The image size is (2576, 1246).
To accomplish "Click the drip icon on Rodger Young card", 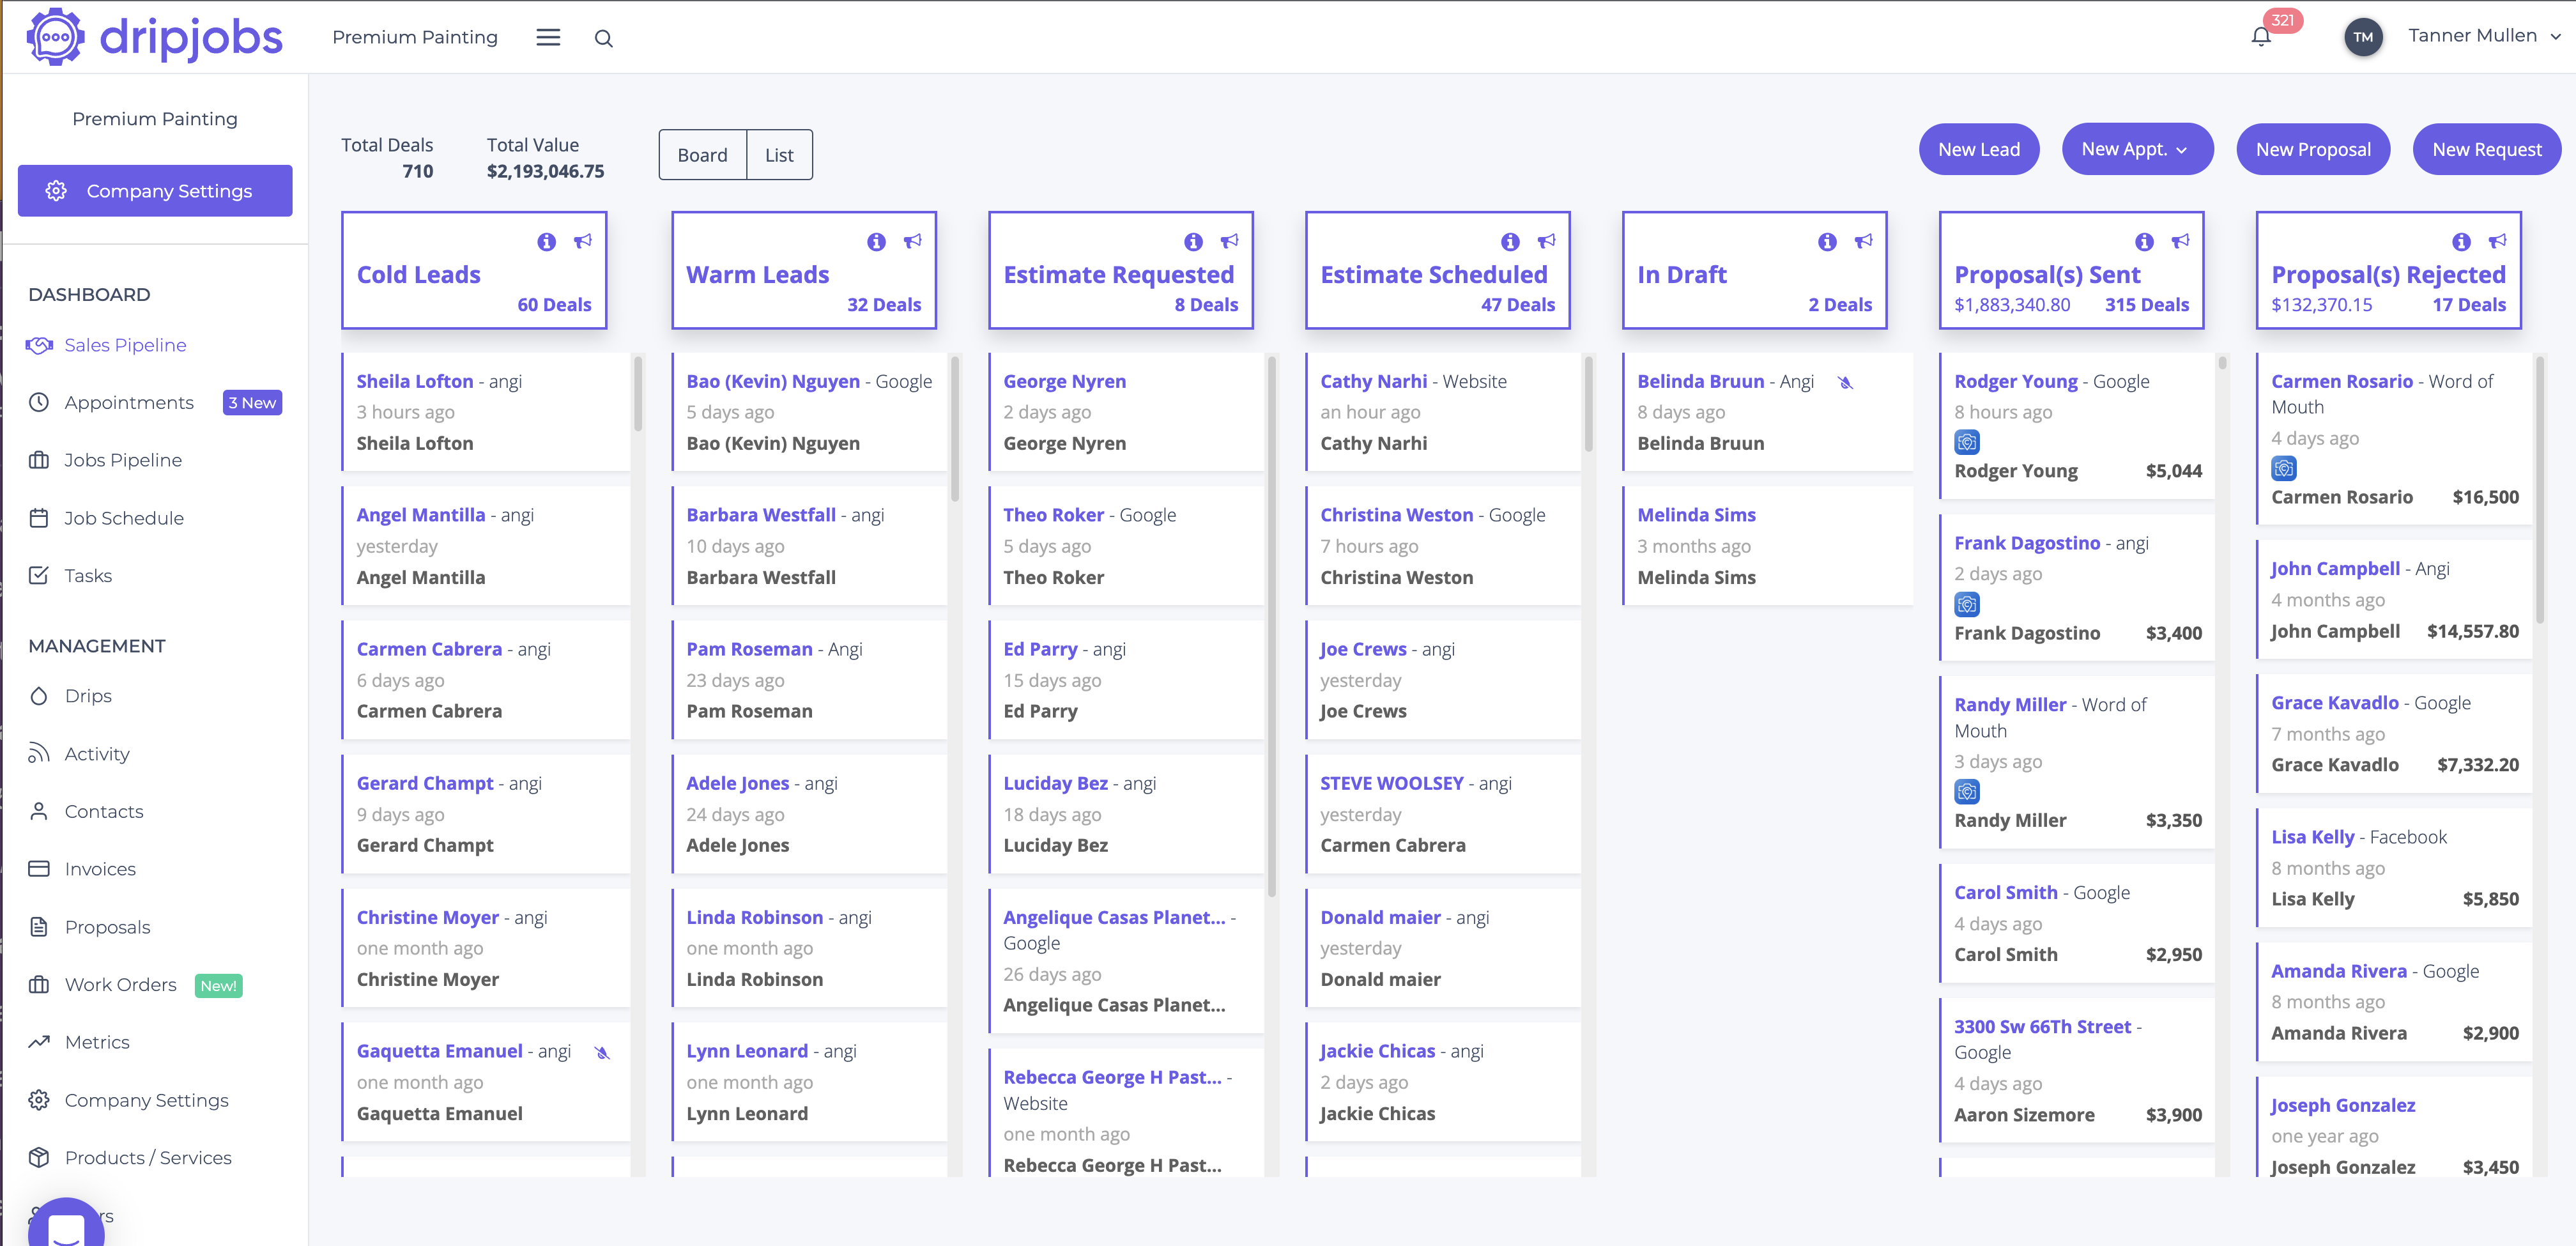I will coord(1967,441).
